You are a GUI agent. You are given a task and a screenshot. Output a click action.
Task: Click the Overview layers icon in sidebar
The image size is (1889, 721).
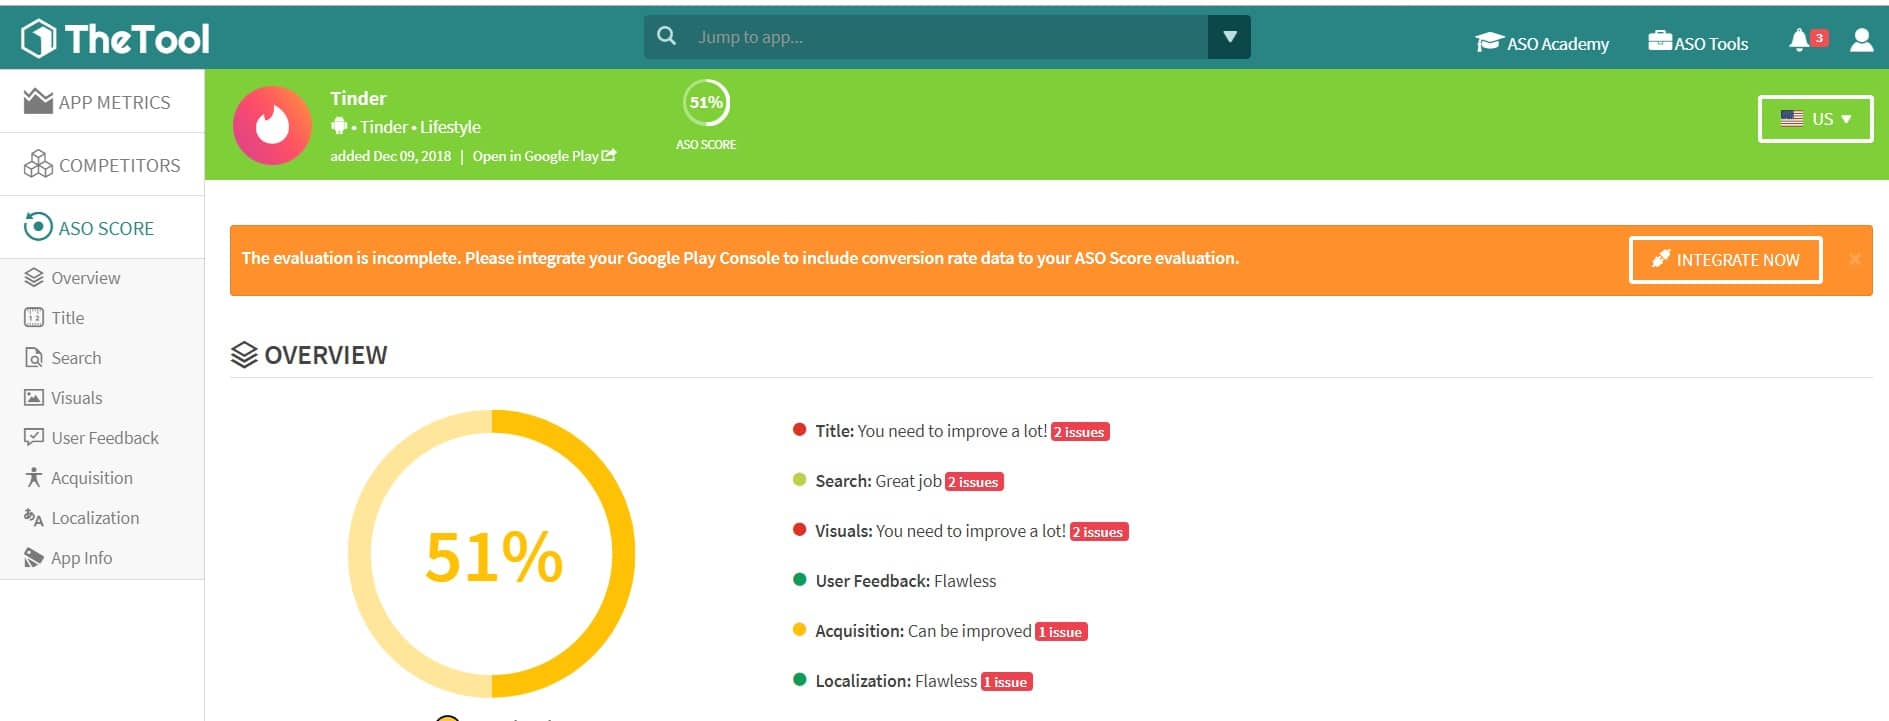click(34, 278)
